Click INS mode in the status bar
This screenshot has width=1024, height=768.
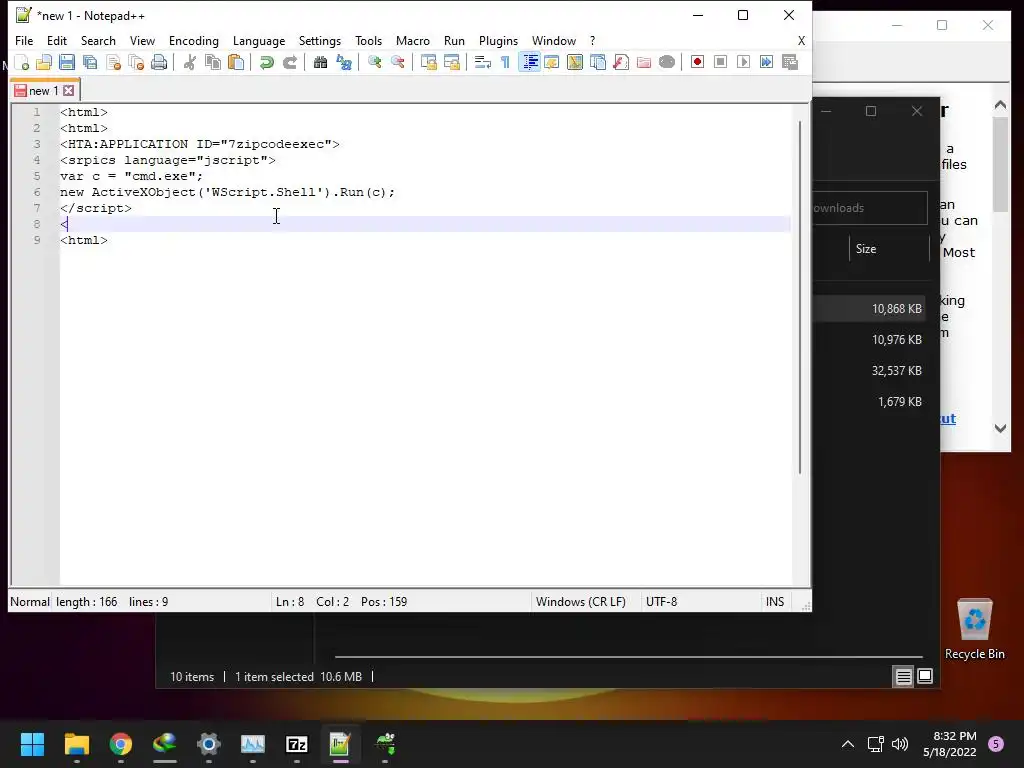(x=775, y=601)
